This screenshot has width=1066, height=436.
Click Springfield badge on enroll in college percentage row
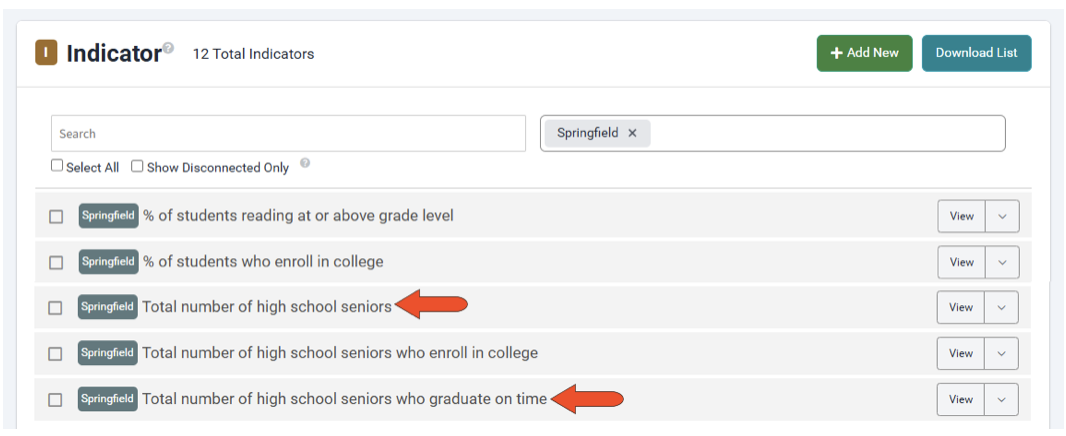tap(108, 262)
